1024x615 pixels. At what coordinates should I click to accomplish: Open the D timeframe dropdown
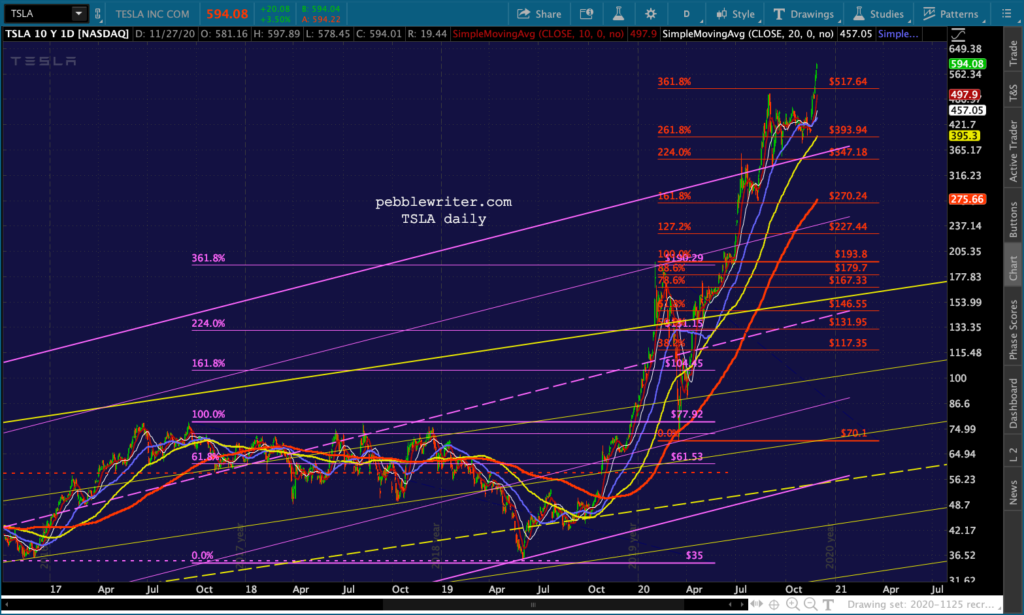[686, 14]
